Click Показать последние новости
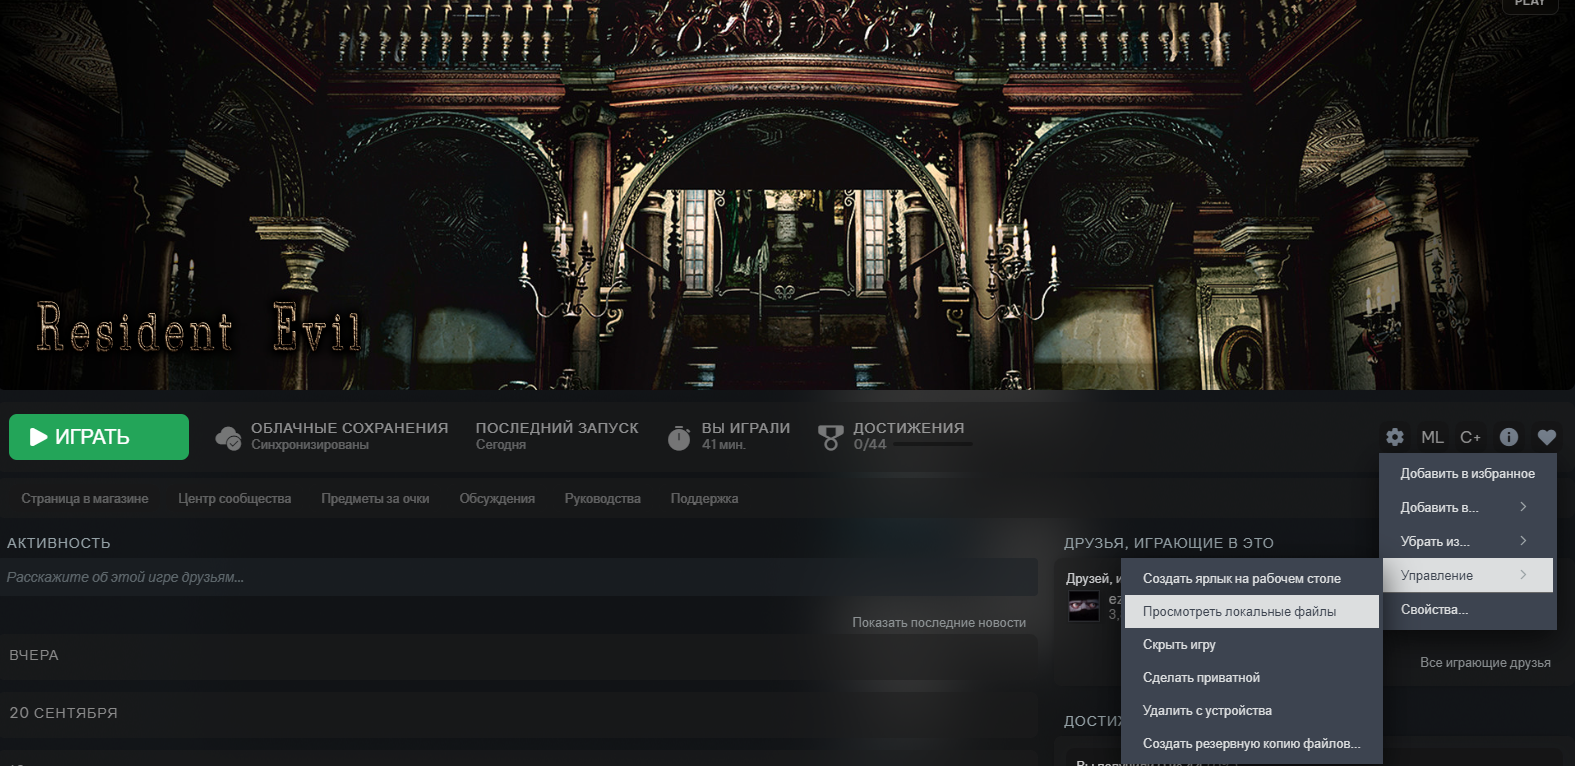This screenshot has width=1575, height=766. pyautogui.click(x=939, y=622)
